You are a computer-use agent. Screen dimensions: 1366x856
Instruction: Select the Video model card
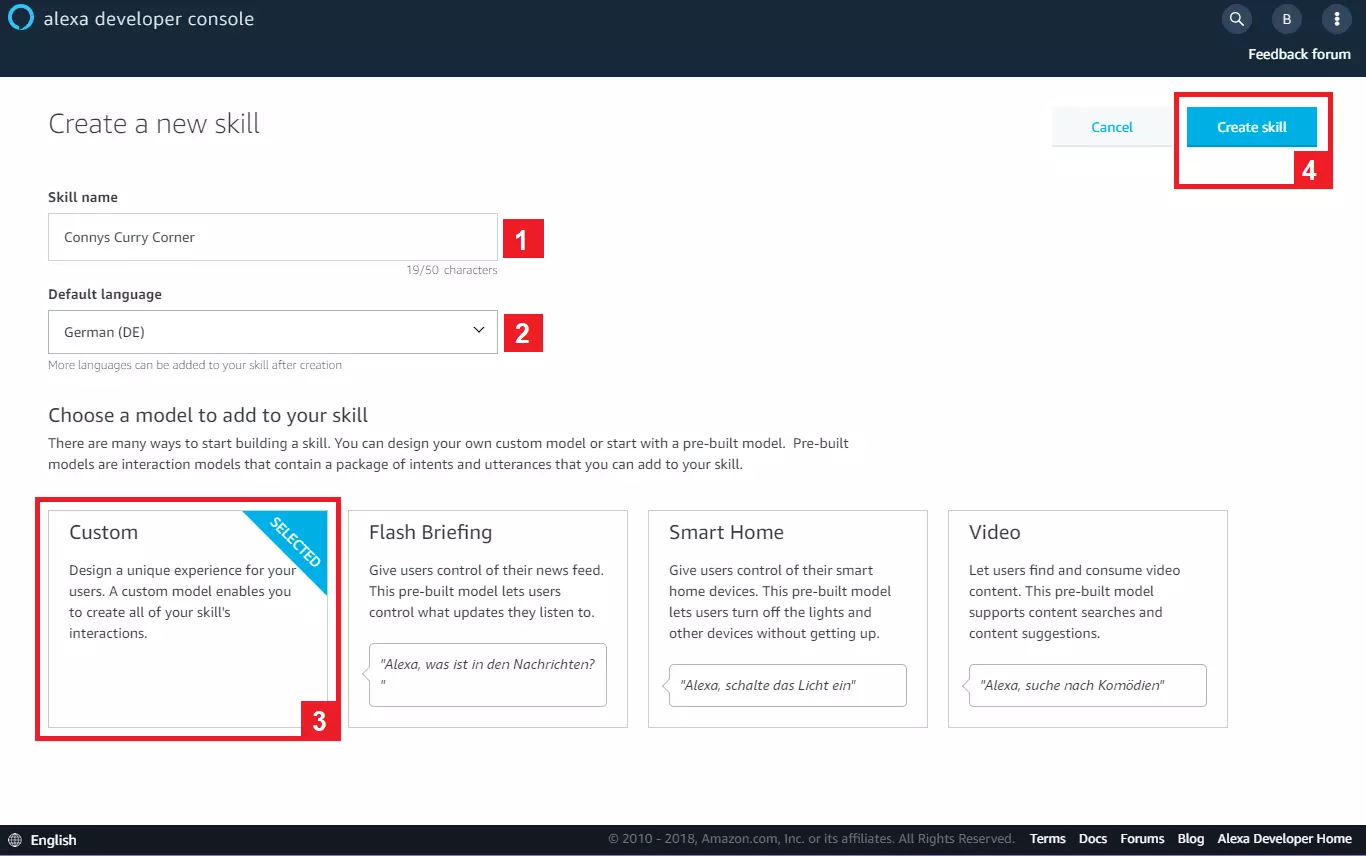[x=1088, y=619]
